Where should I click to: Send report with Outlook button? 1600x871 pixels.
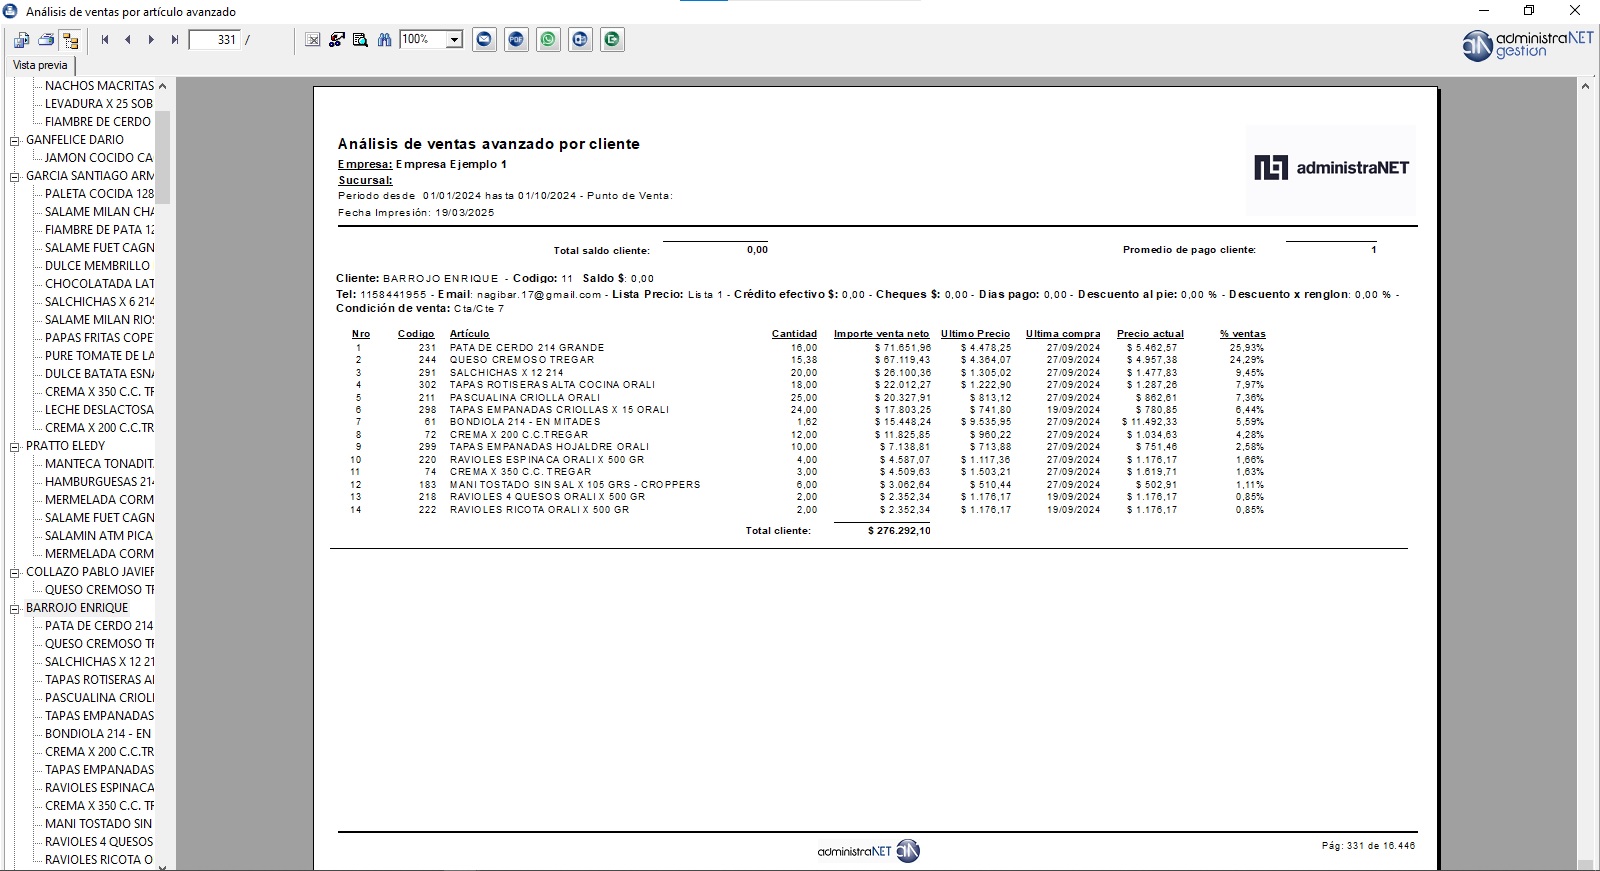pyautogui.click(x=581, y=40)
